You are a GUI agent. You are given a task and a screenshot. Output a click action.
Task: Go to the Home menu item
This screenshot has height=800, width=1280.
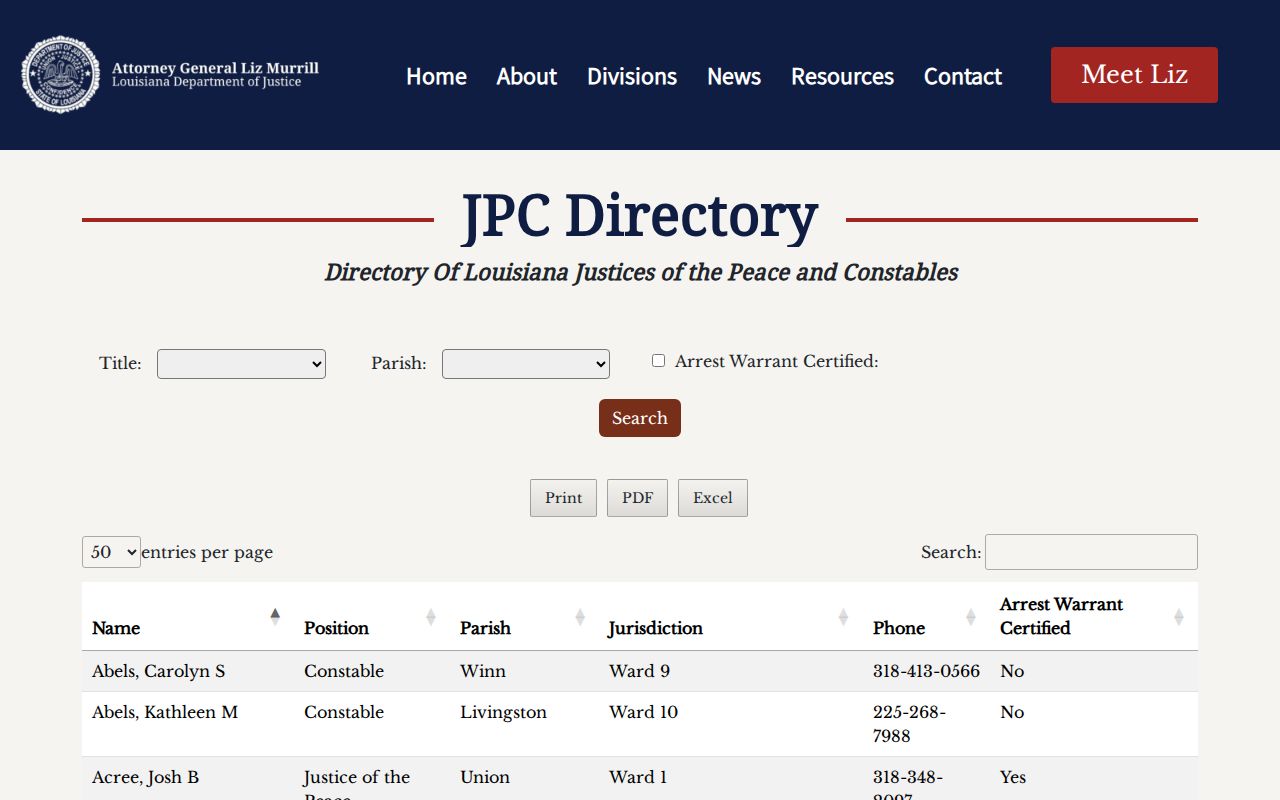pos(436,76)
